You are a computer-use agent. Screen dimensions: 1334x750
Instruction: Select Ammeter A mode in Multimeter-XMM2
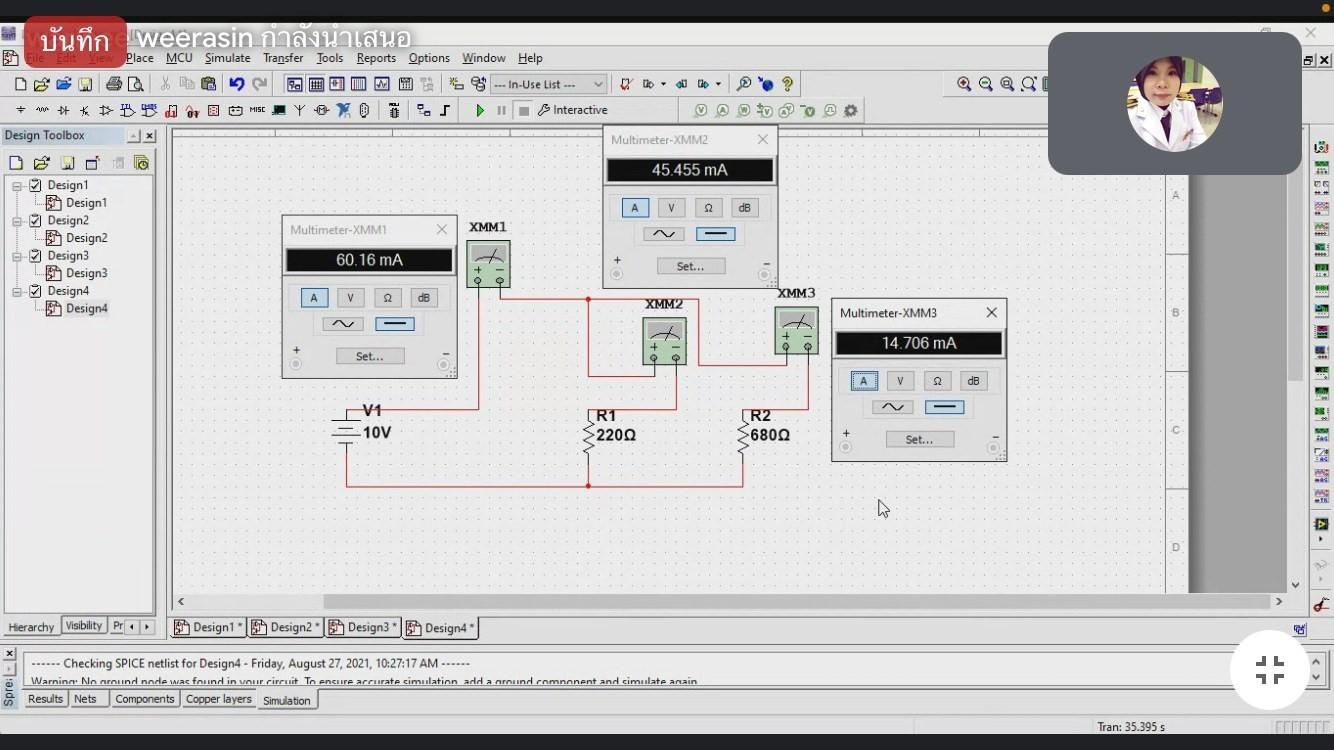pos(635,208)
